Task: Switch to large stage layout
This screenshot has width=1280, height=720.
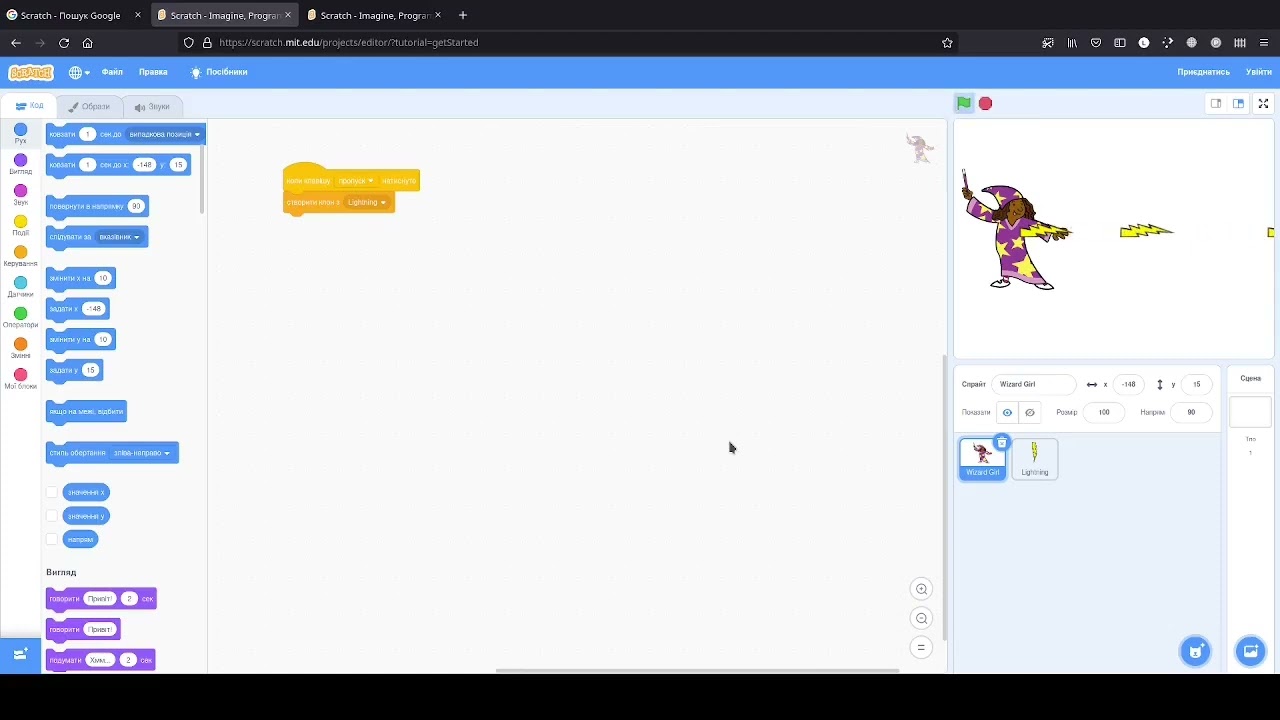Action: click(x=1238, y=103)
